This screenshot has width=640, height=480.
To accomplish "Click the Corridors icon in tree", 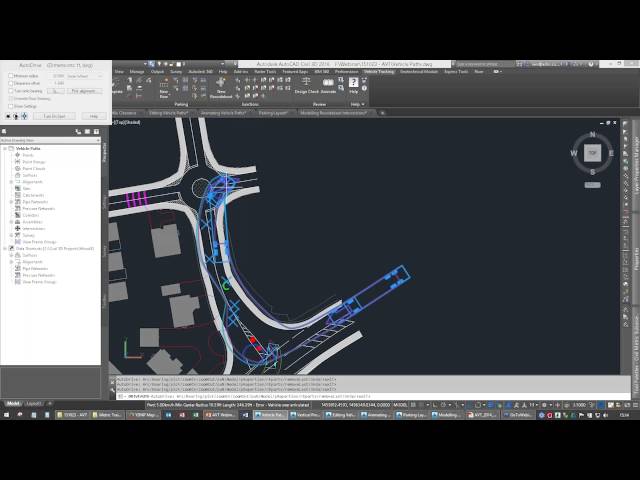I will [x=18, y=215].
